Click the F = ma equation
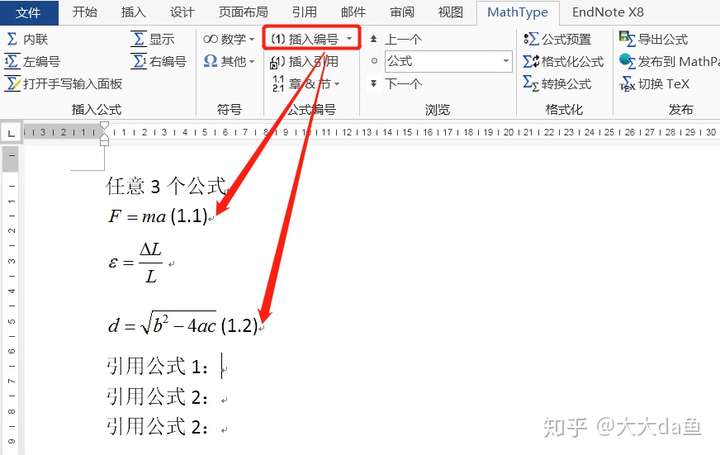Viewport: 720px width, 455px height. pos(137,216)
